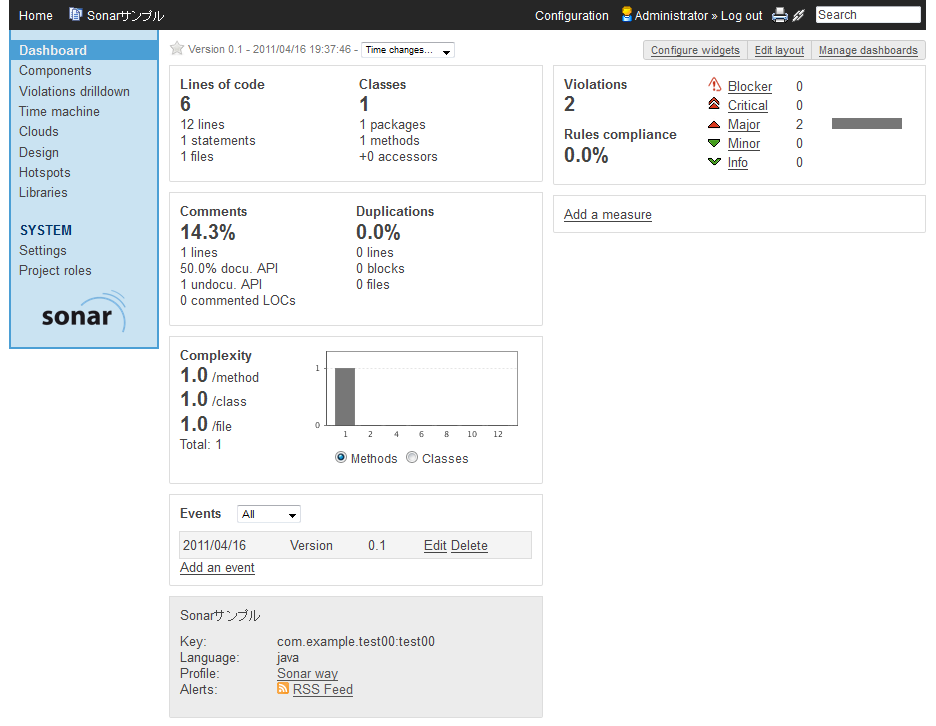Open the Dashboard sidebar item
936x726 pixels.
84,50
